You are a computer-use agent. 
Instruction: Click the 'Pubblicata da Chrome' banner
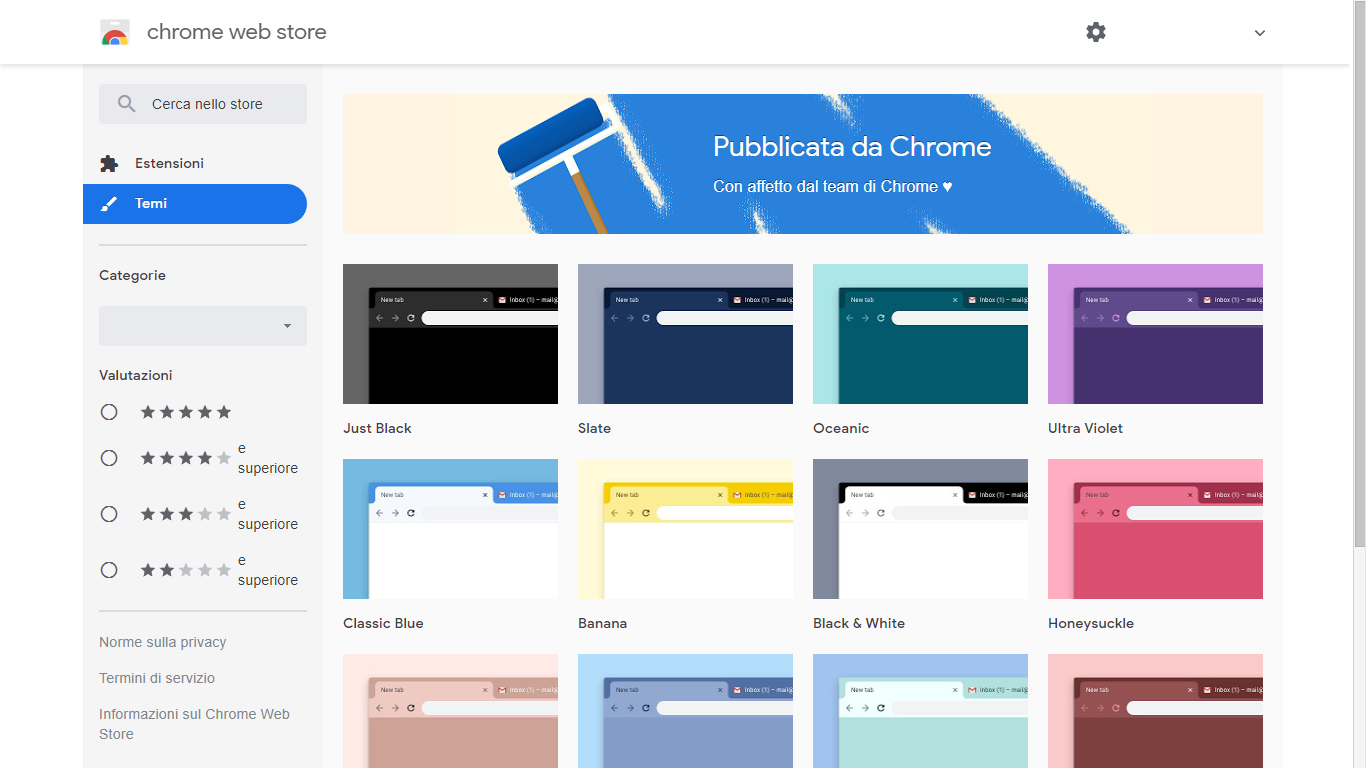803,164
